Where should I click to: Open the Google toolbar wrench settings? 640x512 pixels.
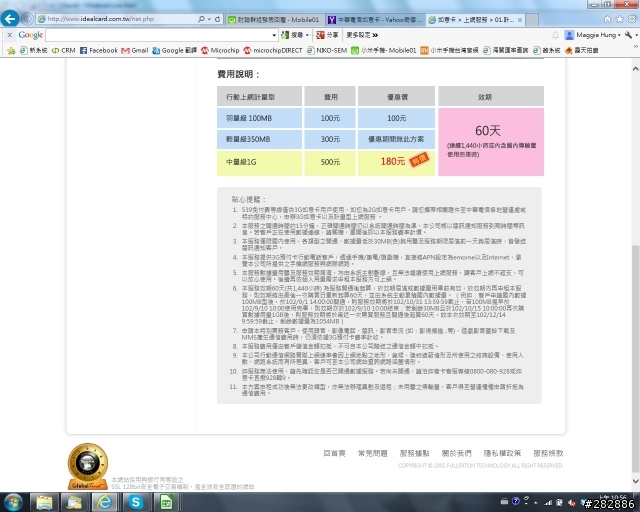point(630,35)
